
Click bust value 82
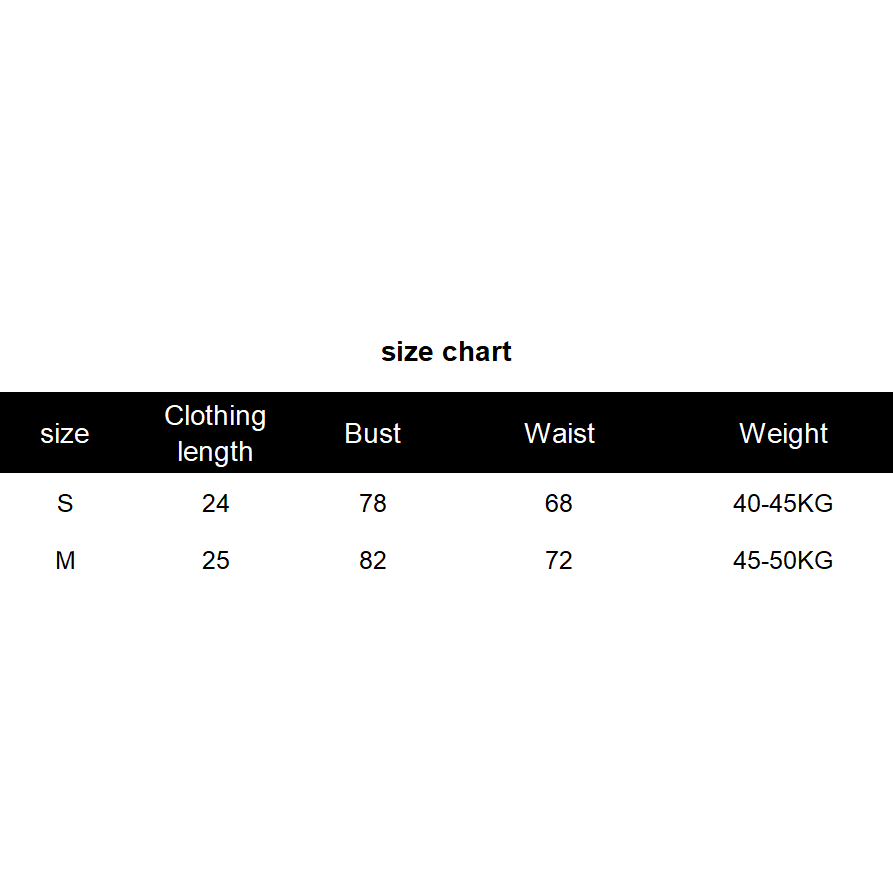[372, 561]
